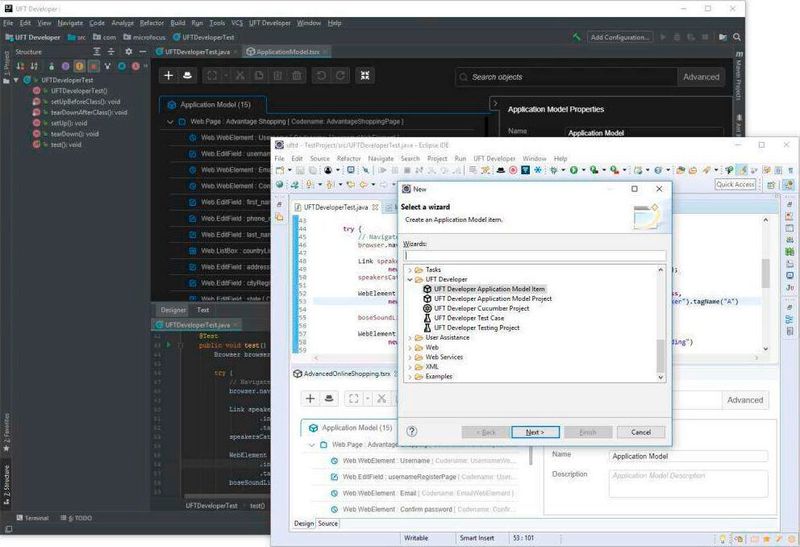The height and width of the screenshot is (547, 800).
Task: Click the undo icon in the IntelliJ model toolbar
Action: pyautogui.click(x=321, y=76)
